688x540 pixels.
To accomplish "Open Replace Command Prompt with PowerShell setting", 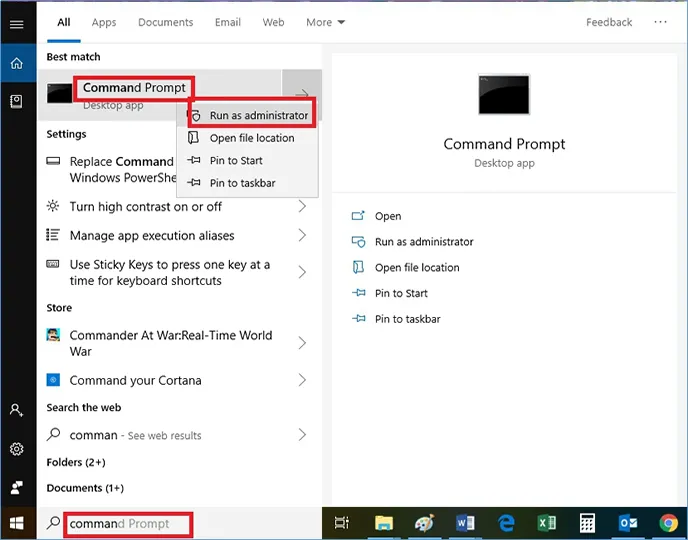I will (110, 169).
